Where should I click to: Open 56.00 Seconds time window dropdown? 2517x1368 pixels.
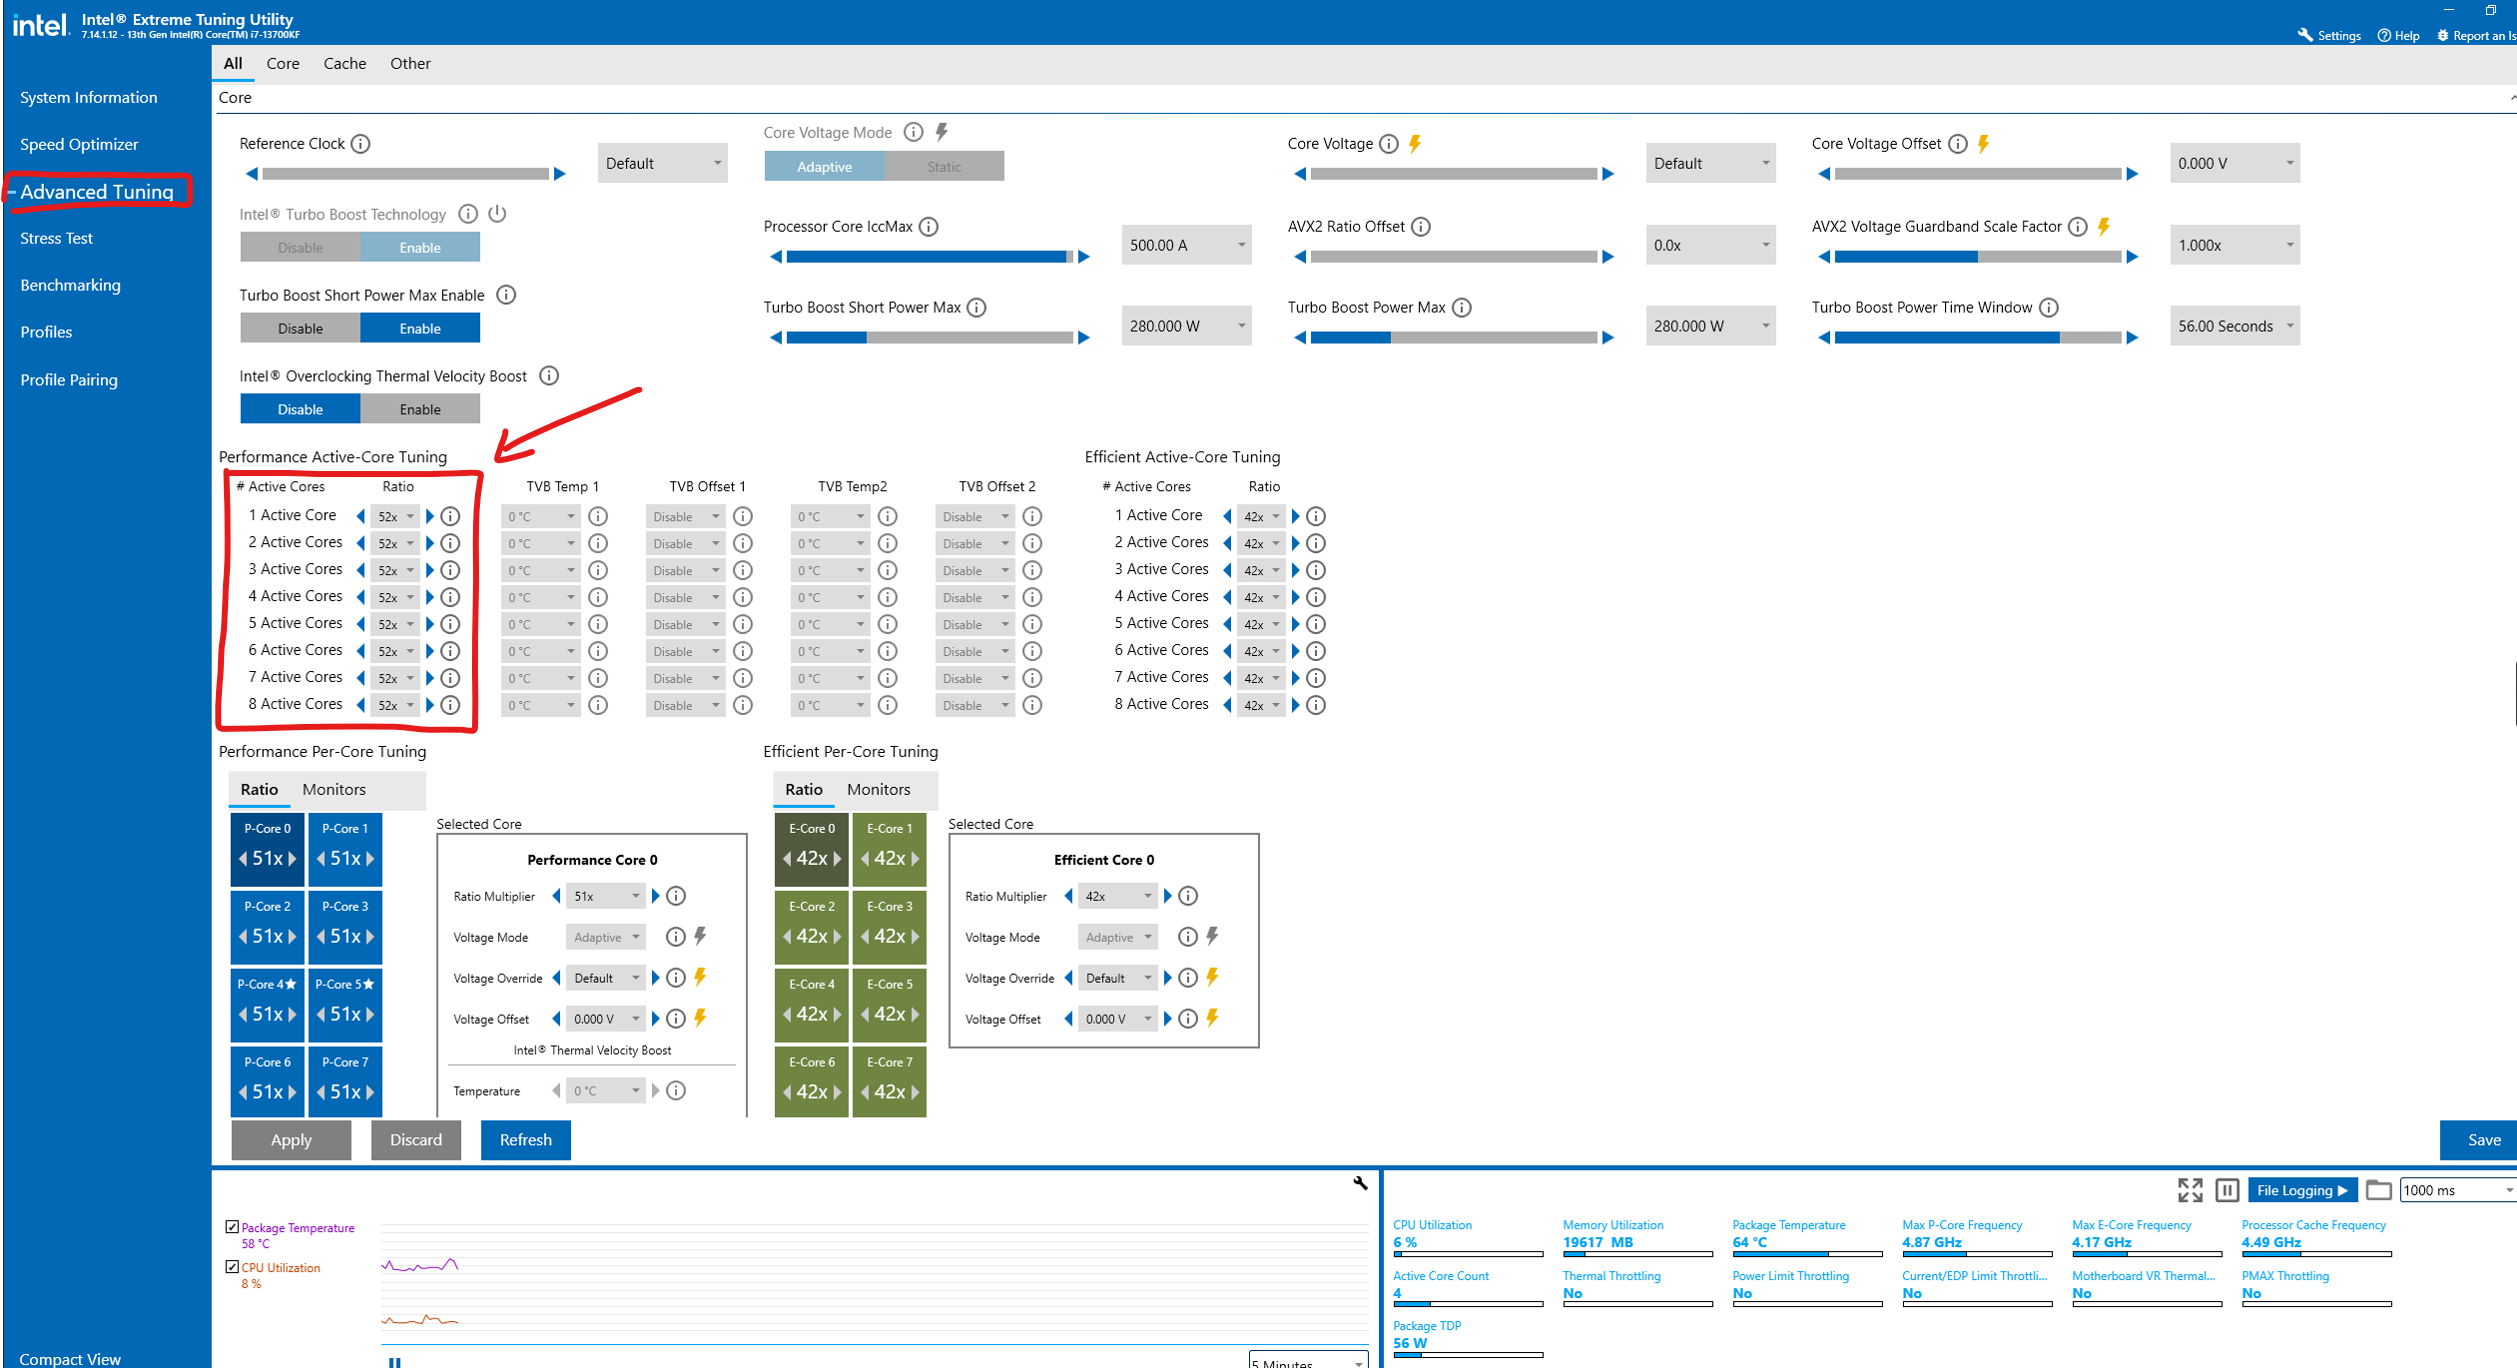point(2235,326)
